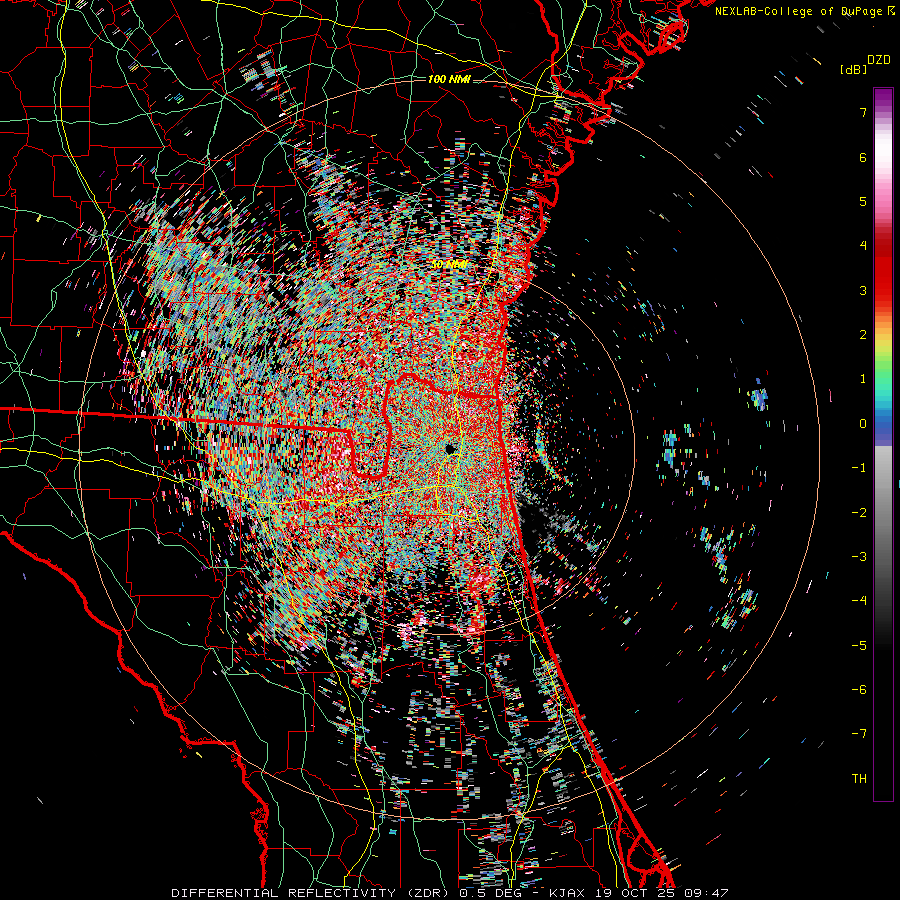Click the 50 NMI range ring label
The image size is (900, 900).
click(x=449, y=265)
